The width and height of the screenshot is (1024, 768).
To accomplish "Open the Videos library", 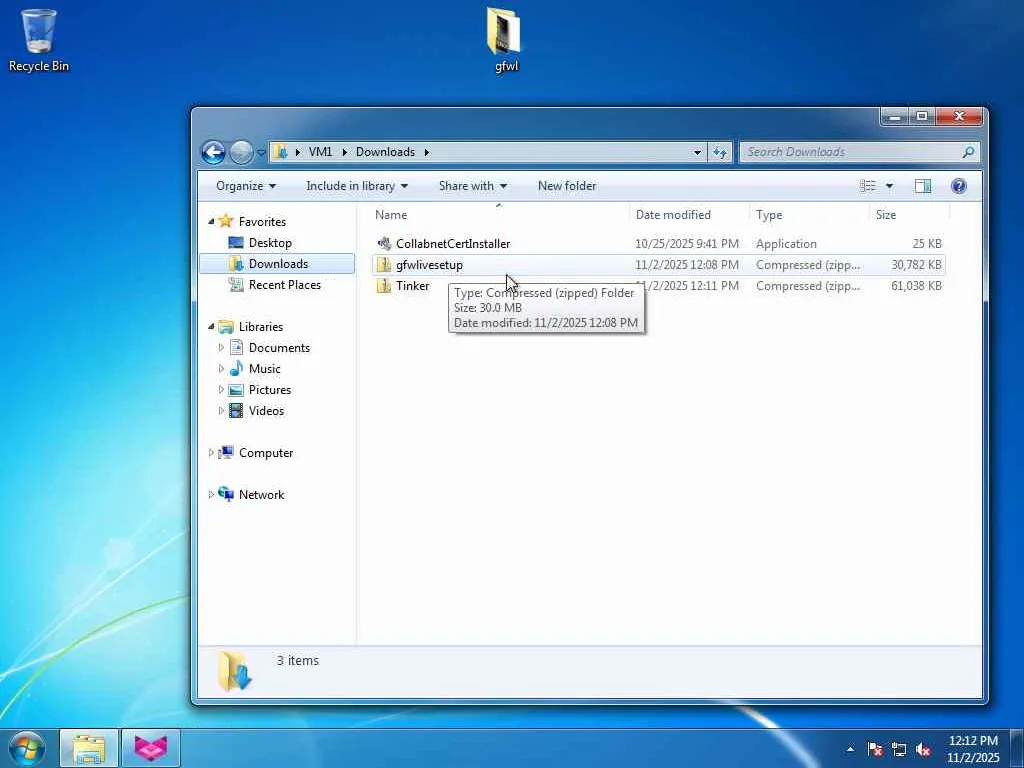I will point(266,411).
